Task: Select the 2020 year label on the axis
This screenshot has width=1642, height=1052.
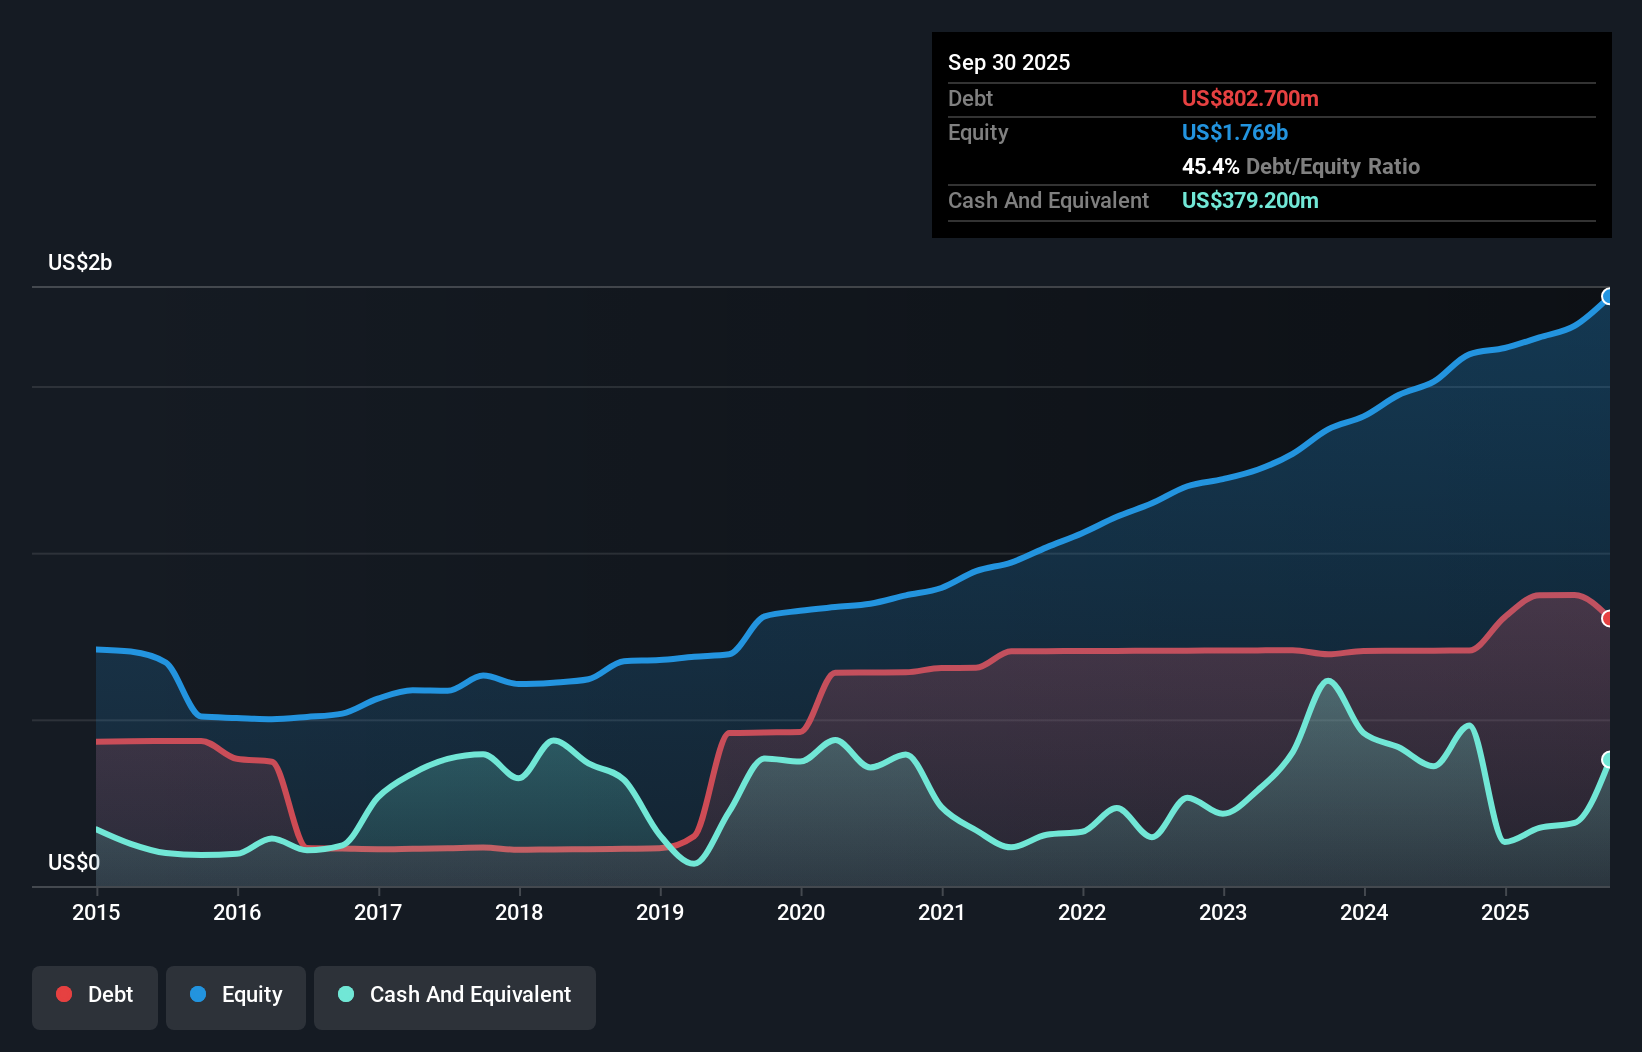Action: point(800,913)
